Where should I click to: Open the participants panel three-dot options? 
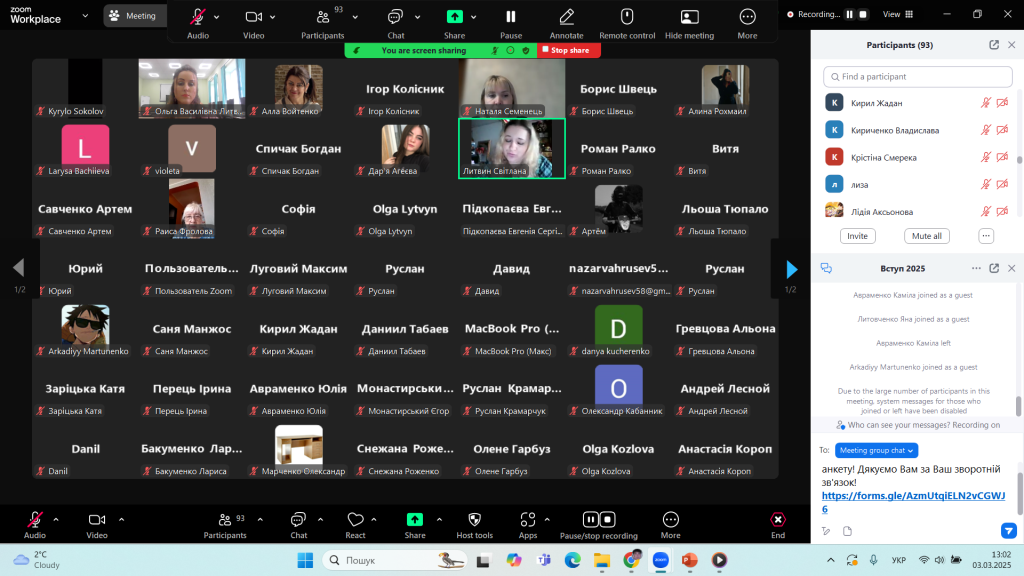(x=986, y=236)
